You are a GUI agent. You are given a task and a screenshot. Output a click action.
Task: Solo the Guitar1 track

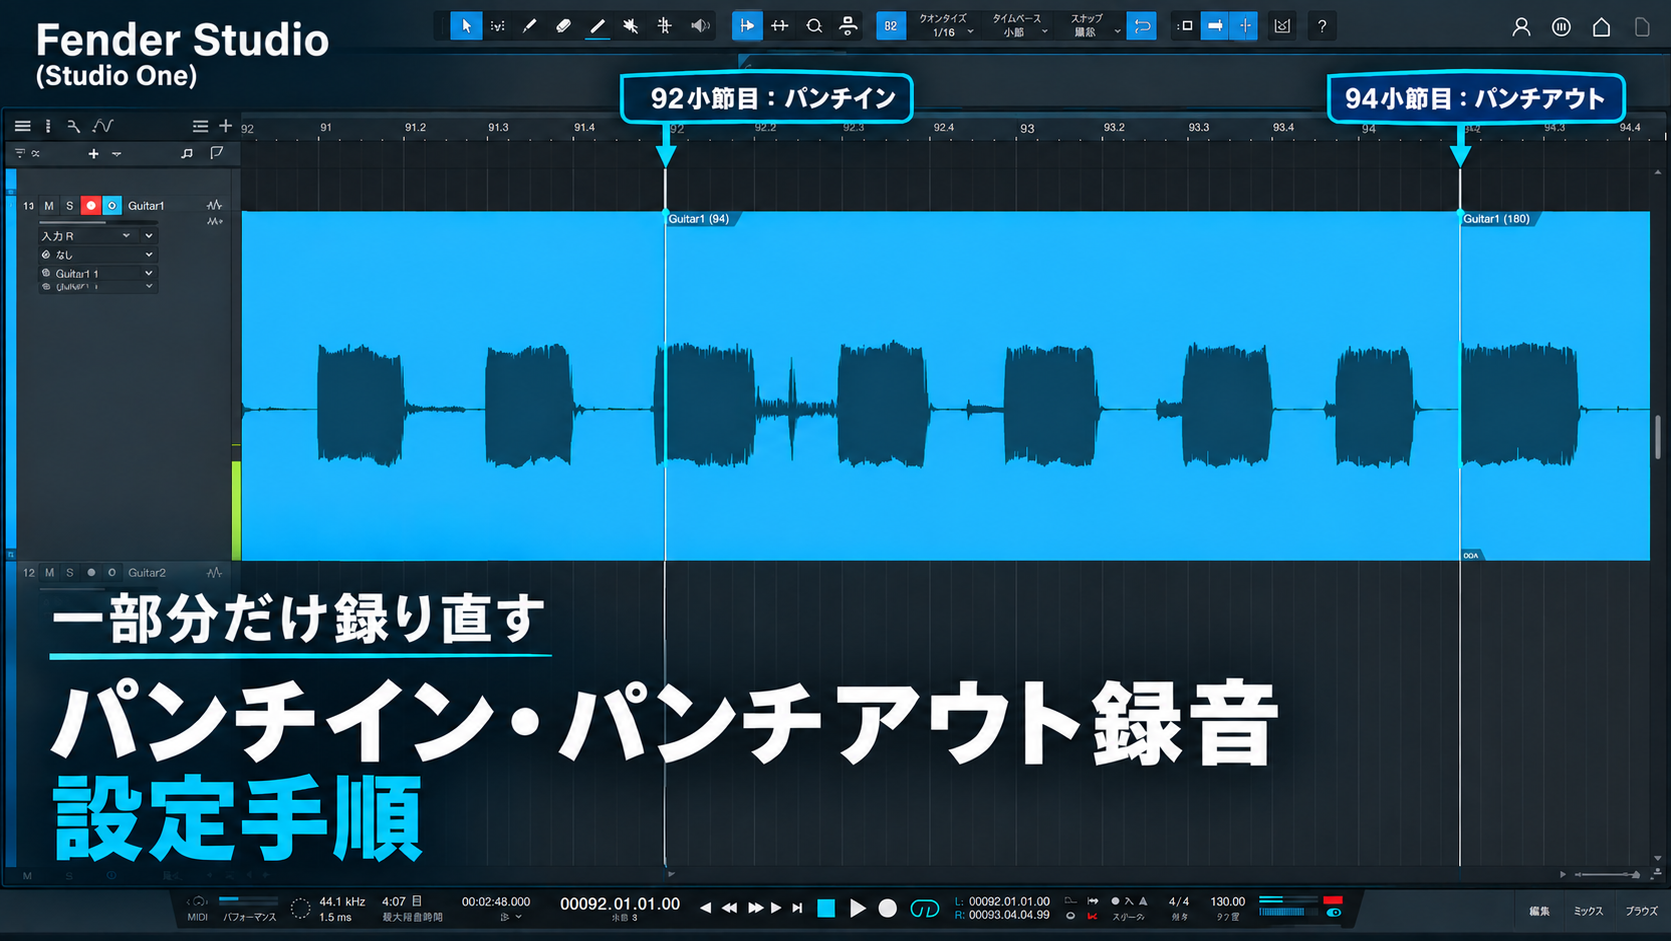(x=70, y=205)
